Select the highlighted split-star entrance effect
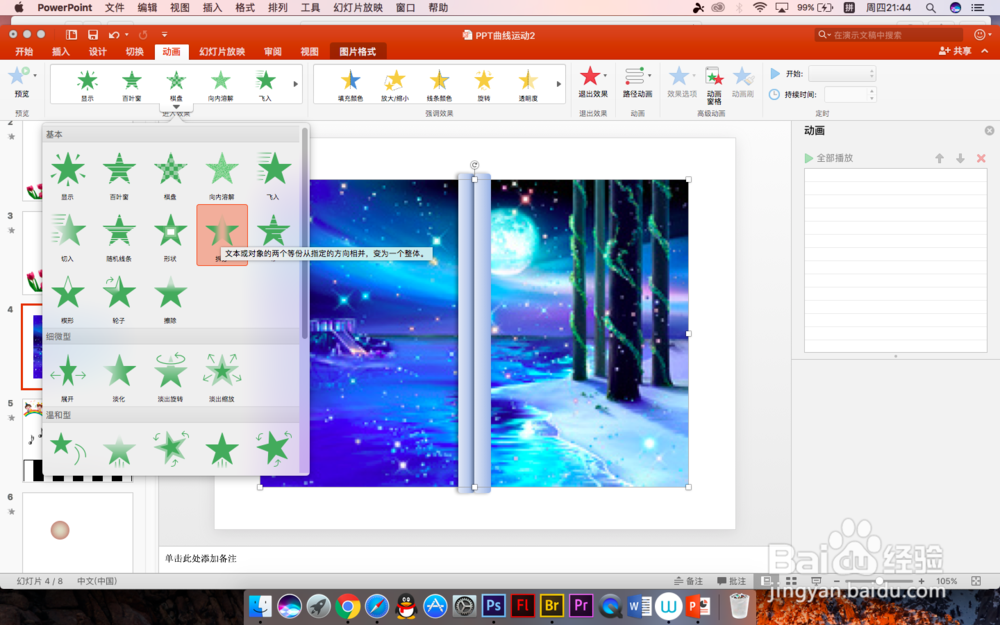 tap(222, 235)
